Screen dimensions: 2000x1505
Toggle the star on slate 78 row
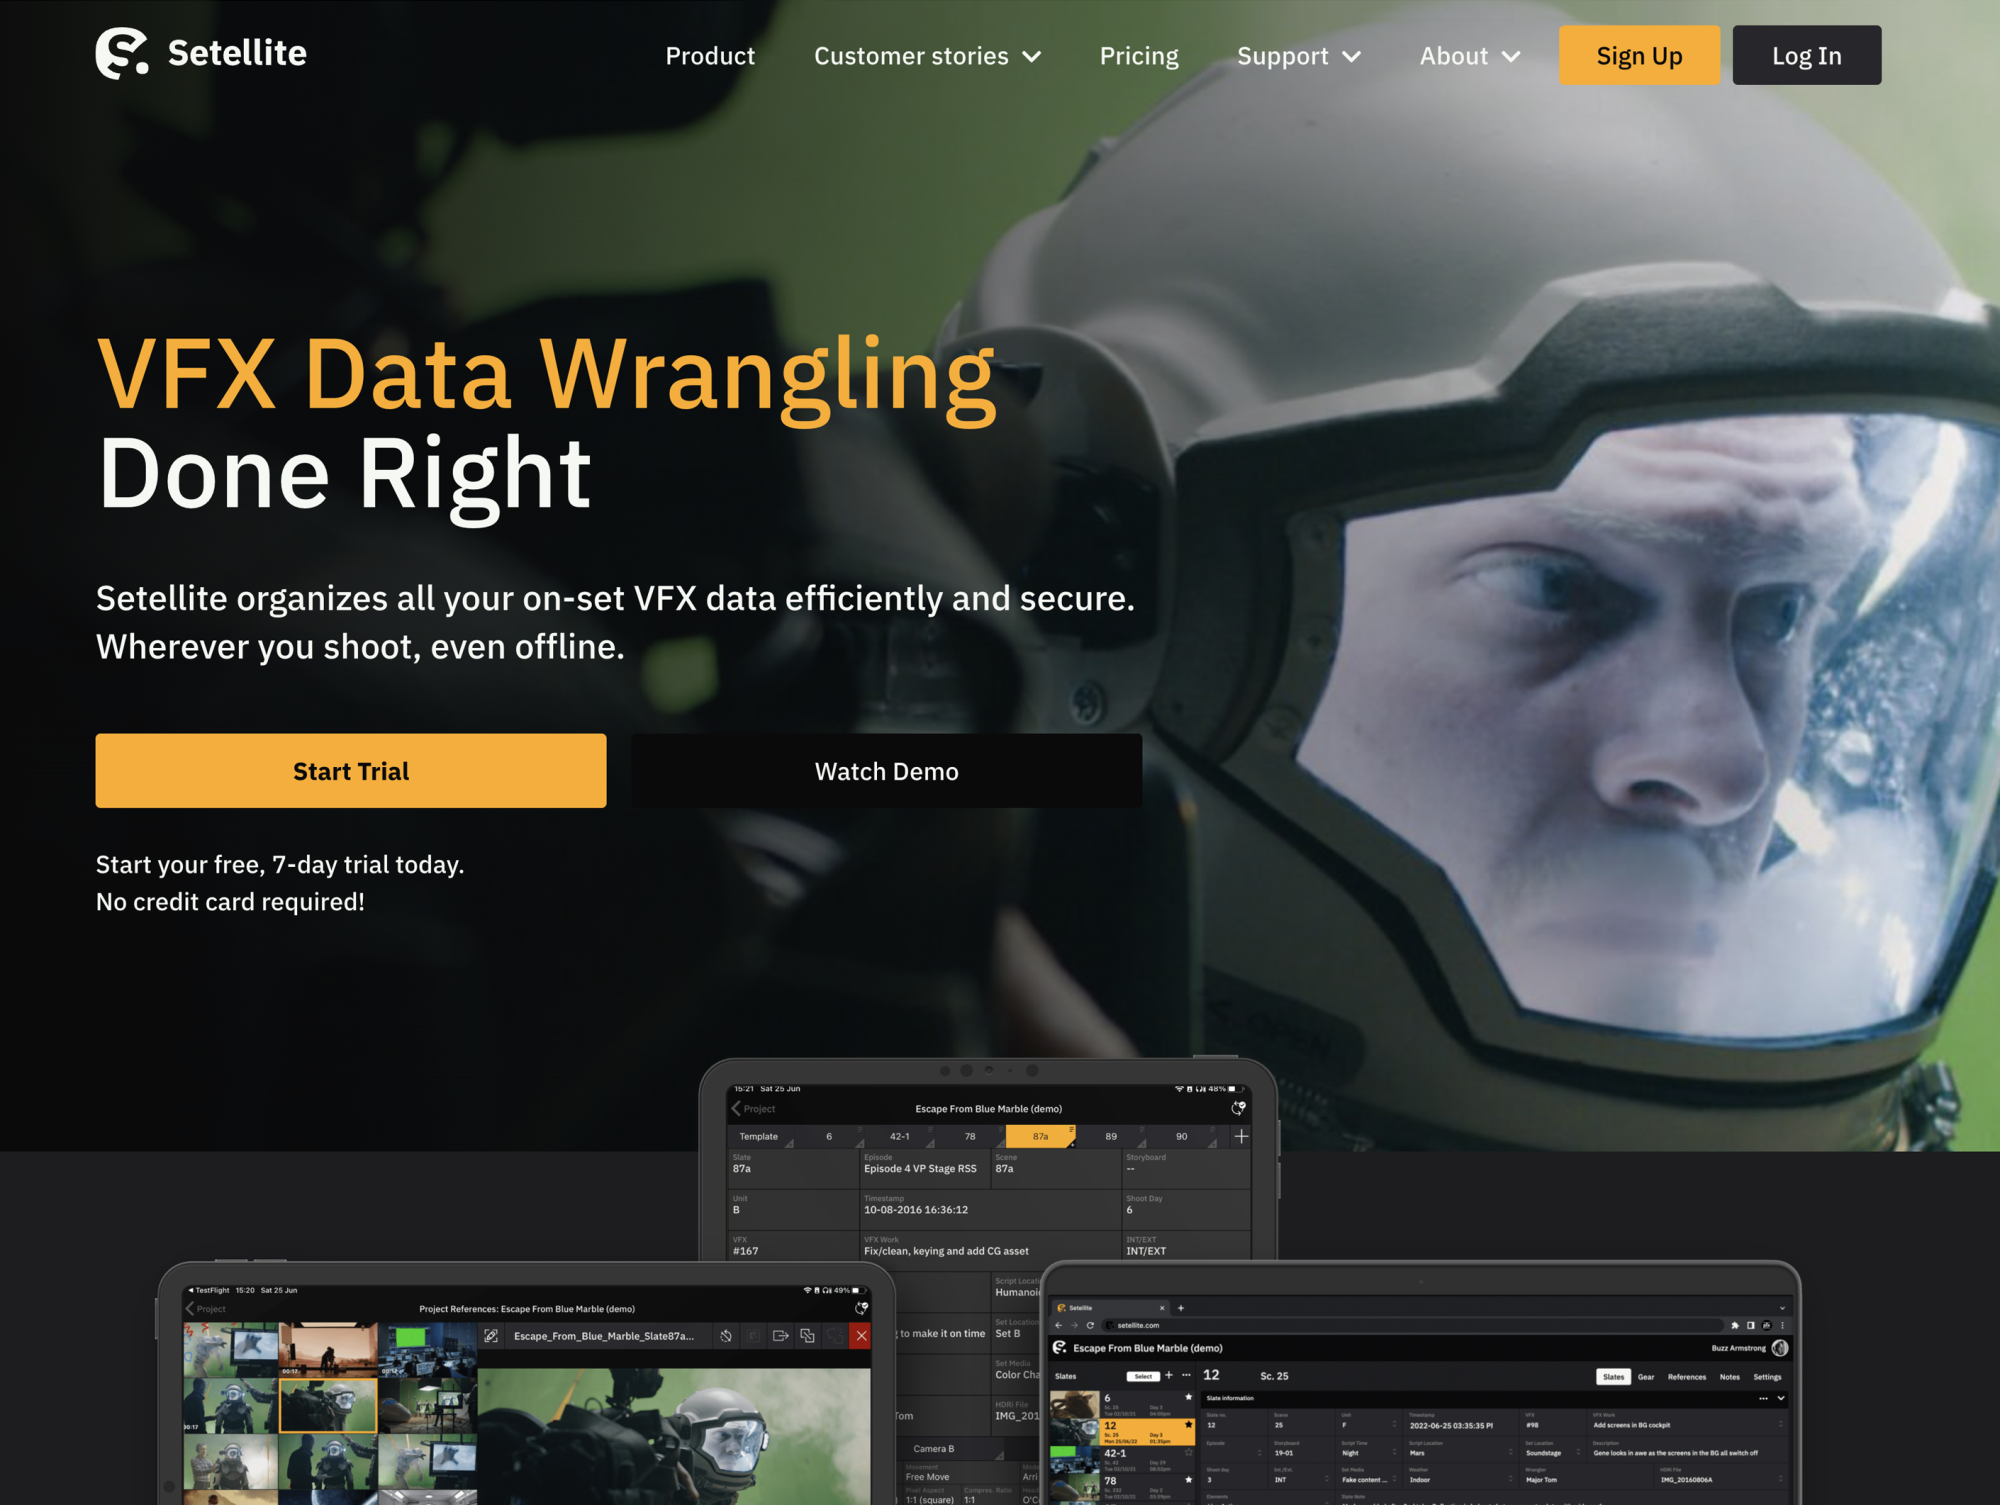click(x=1188, y=1480)
